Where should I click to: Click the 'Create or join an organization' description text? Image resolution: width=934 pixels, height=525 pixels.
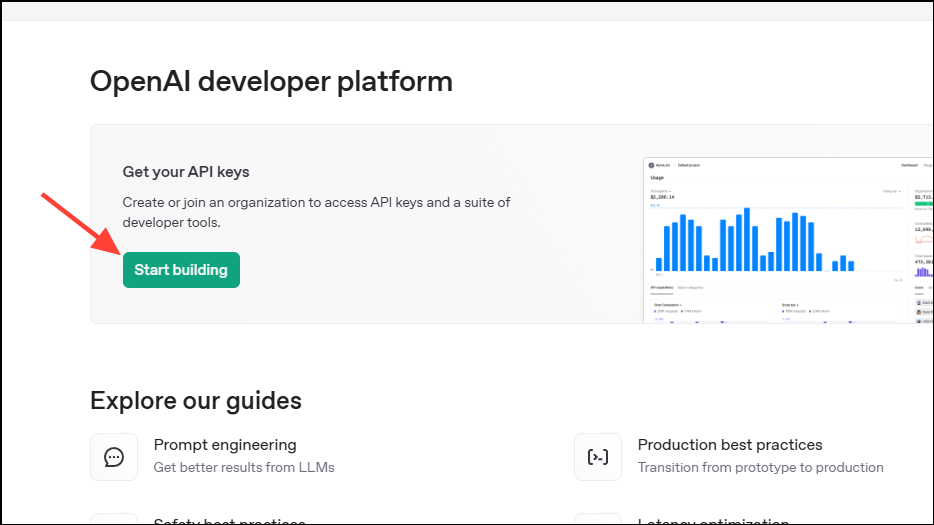(316, 212)
